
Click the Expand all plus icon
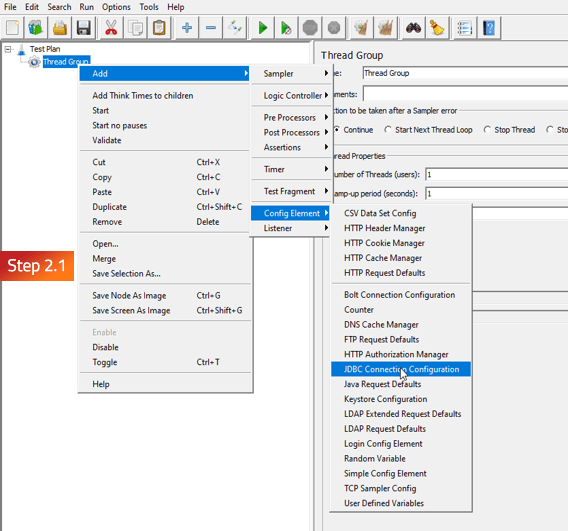(187, 28)
